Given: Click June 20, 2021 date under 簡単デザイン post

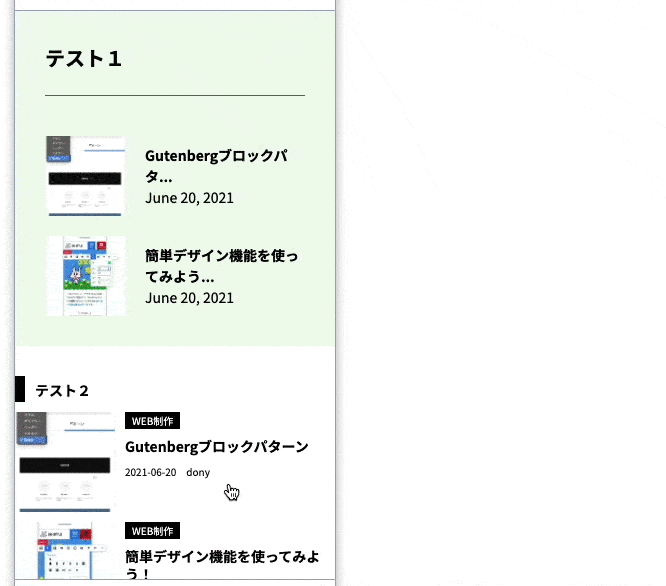Looking at the screenshot, I should point(189,298).
